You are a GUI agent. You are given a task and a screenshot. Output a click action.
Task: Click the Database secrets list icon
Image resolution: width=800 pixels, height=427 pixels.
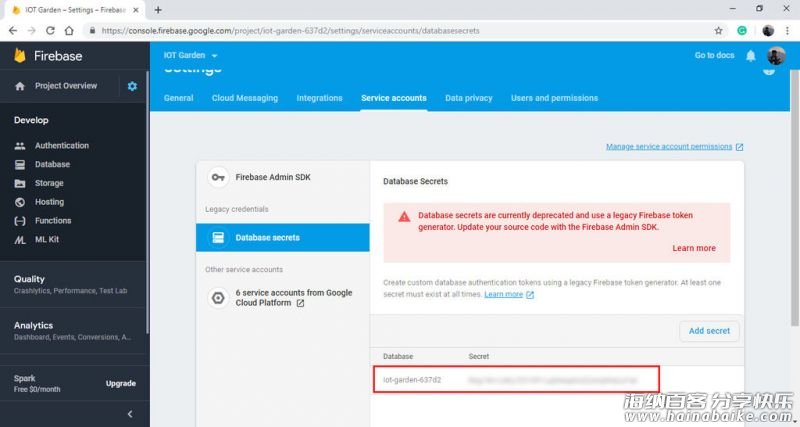218,237
